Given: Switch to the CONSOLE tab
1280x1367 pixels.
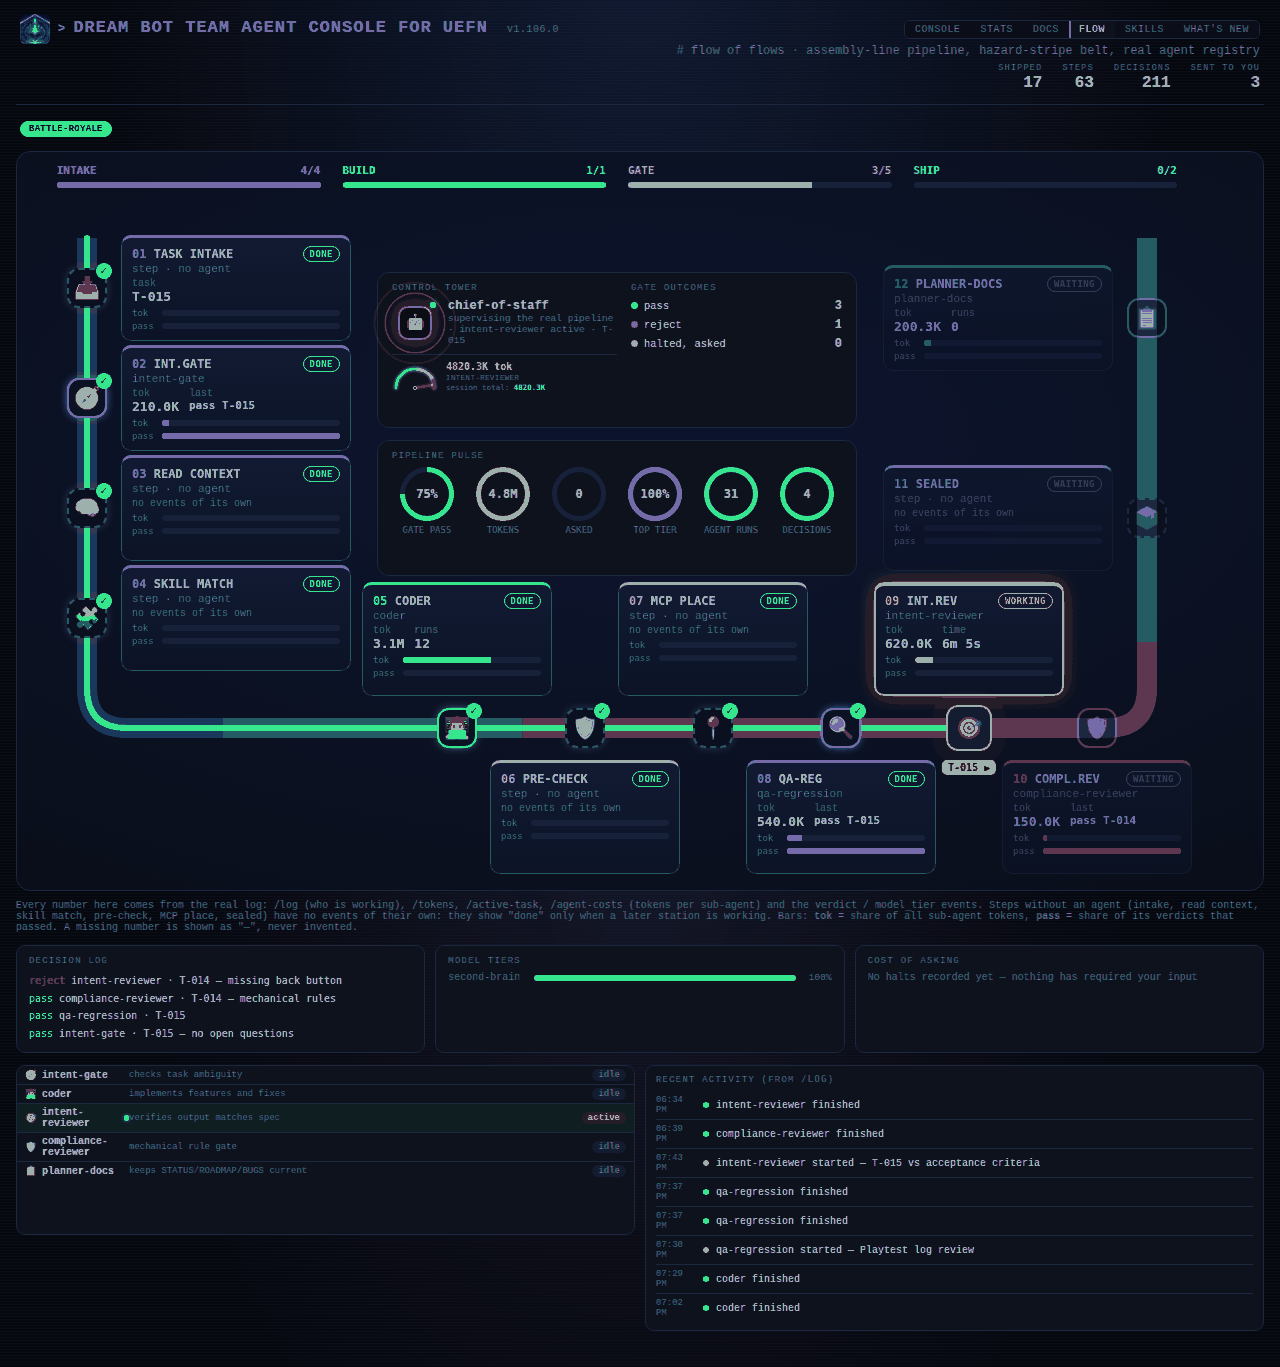Looking at the screenshot, I should pos(937,29).
